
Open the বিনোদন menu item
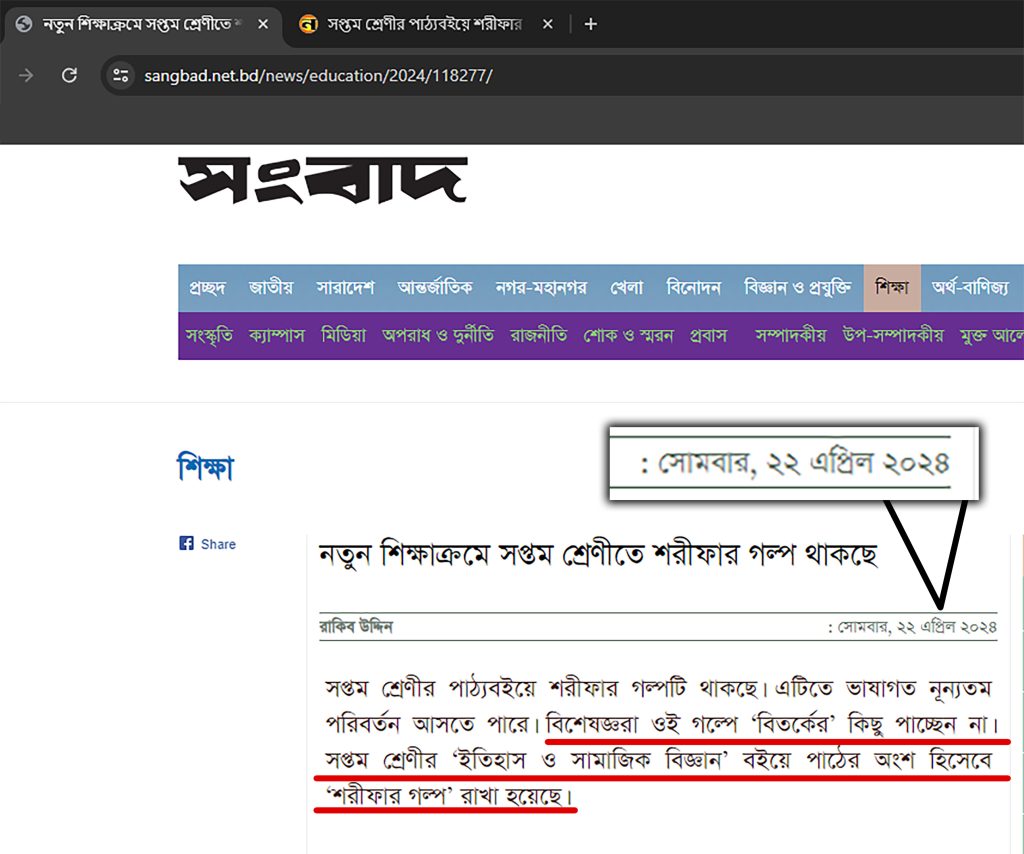694,287
